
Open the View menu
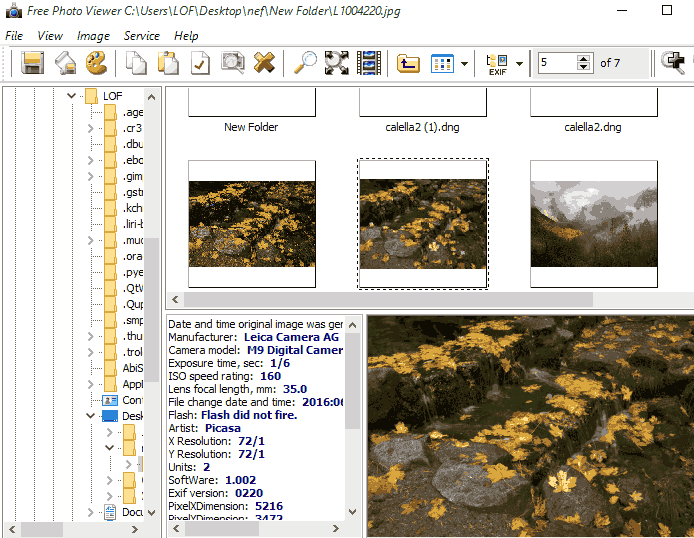point(50,36)
